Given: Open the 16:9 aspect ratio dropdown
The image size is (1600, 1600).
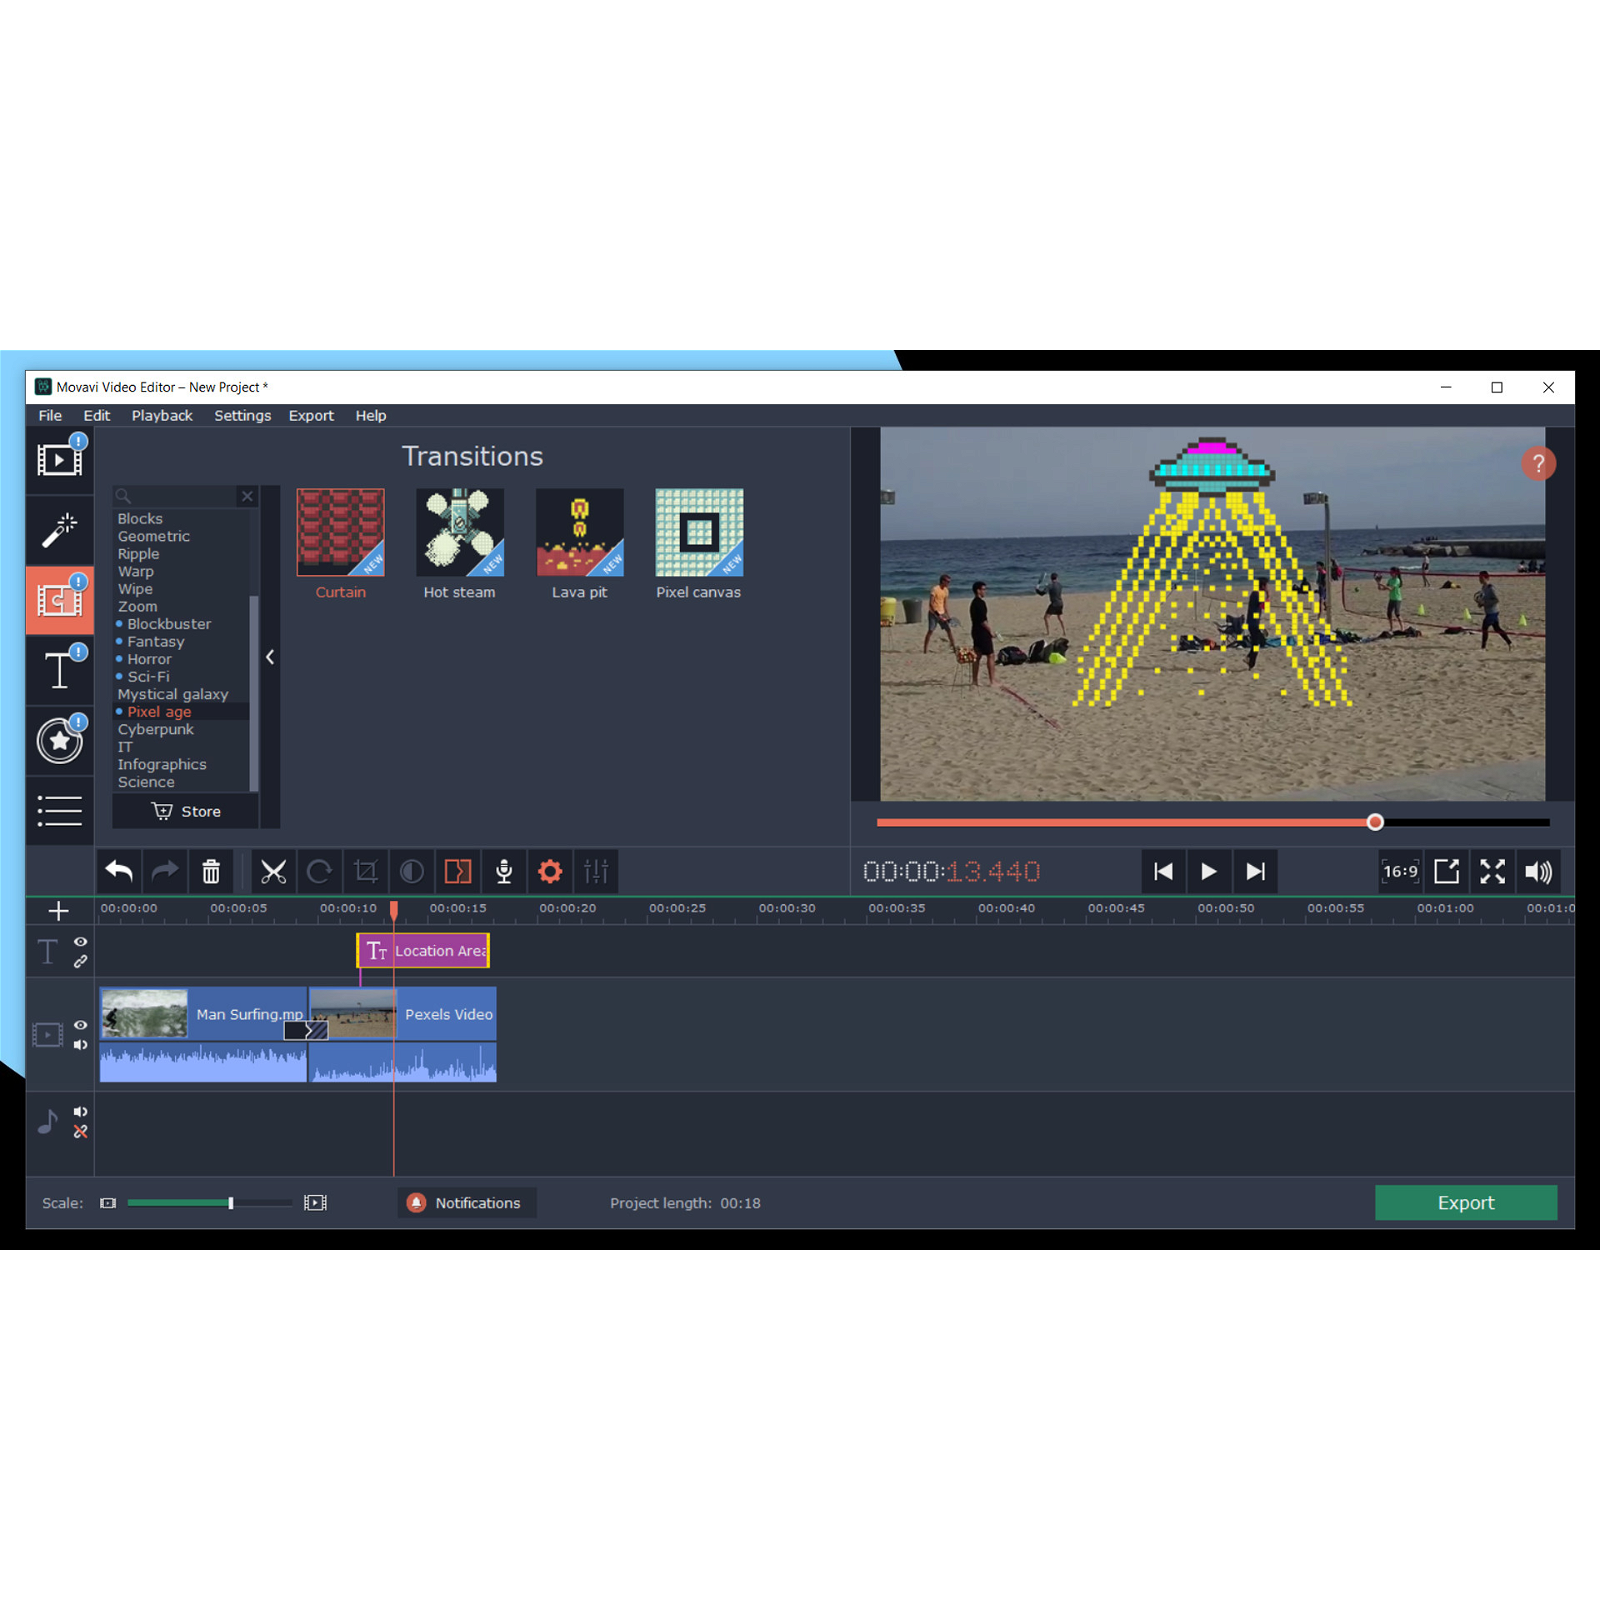Looking at the screenshot, I should click(1400, 871).
